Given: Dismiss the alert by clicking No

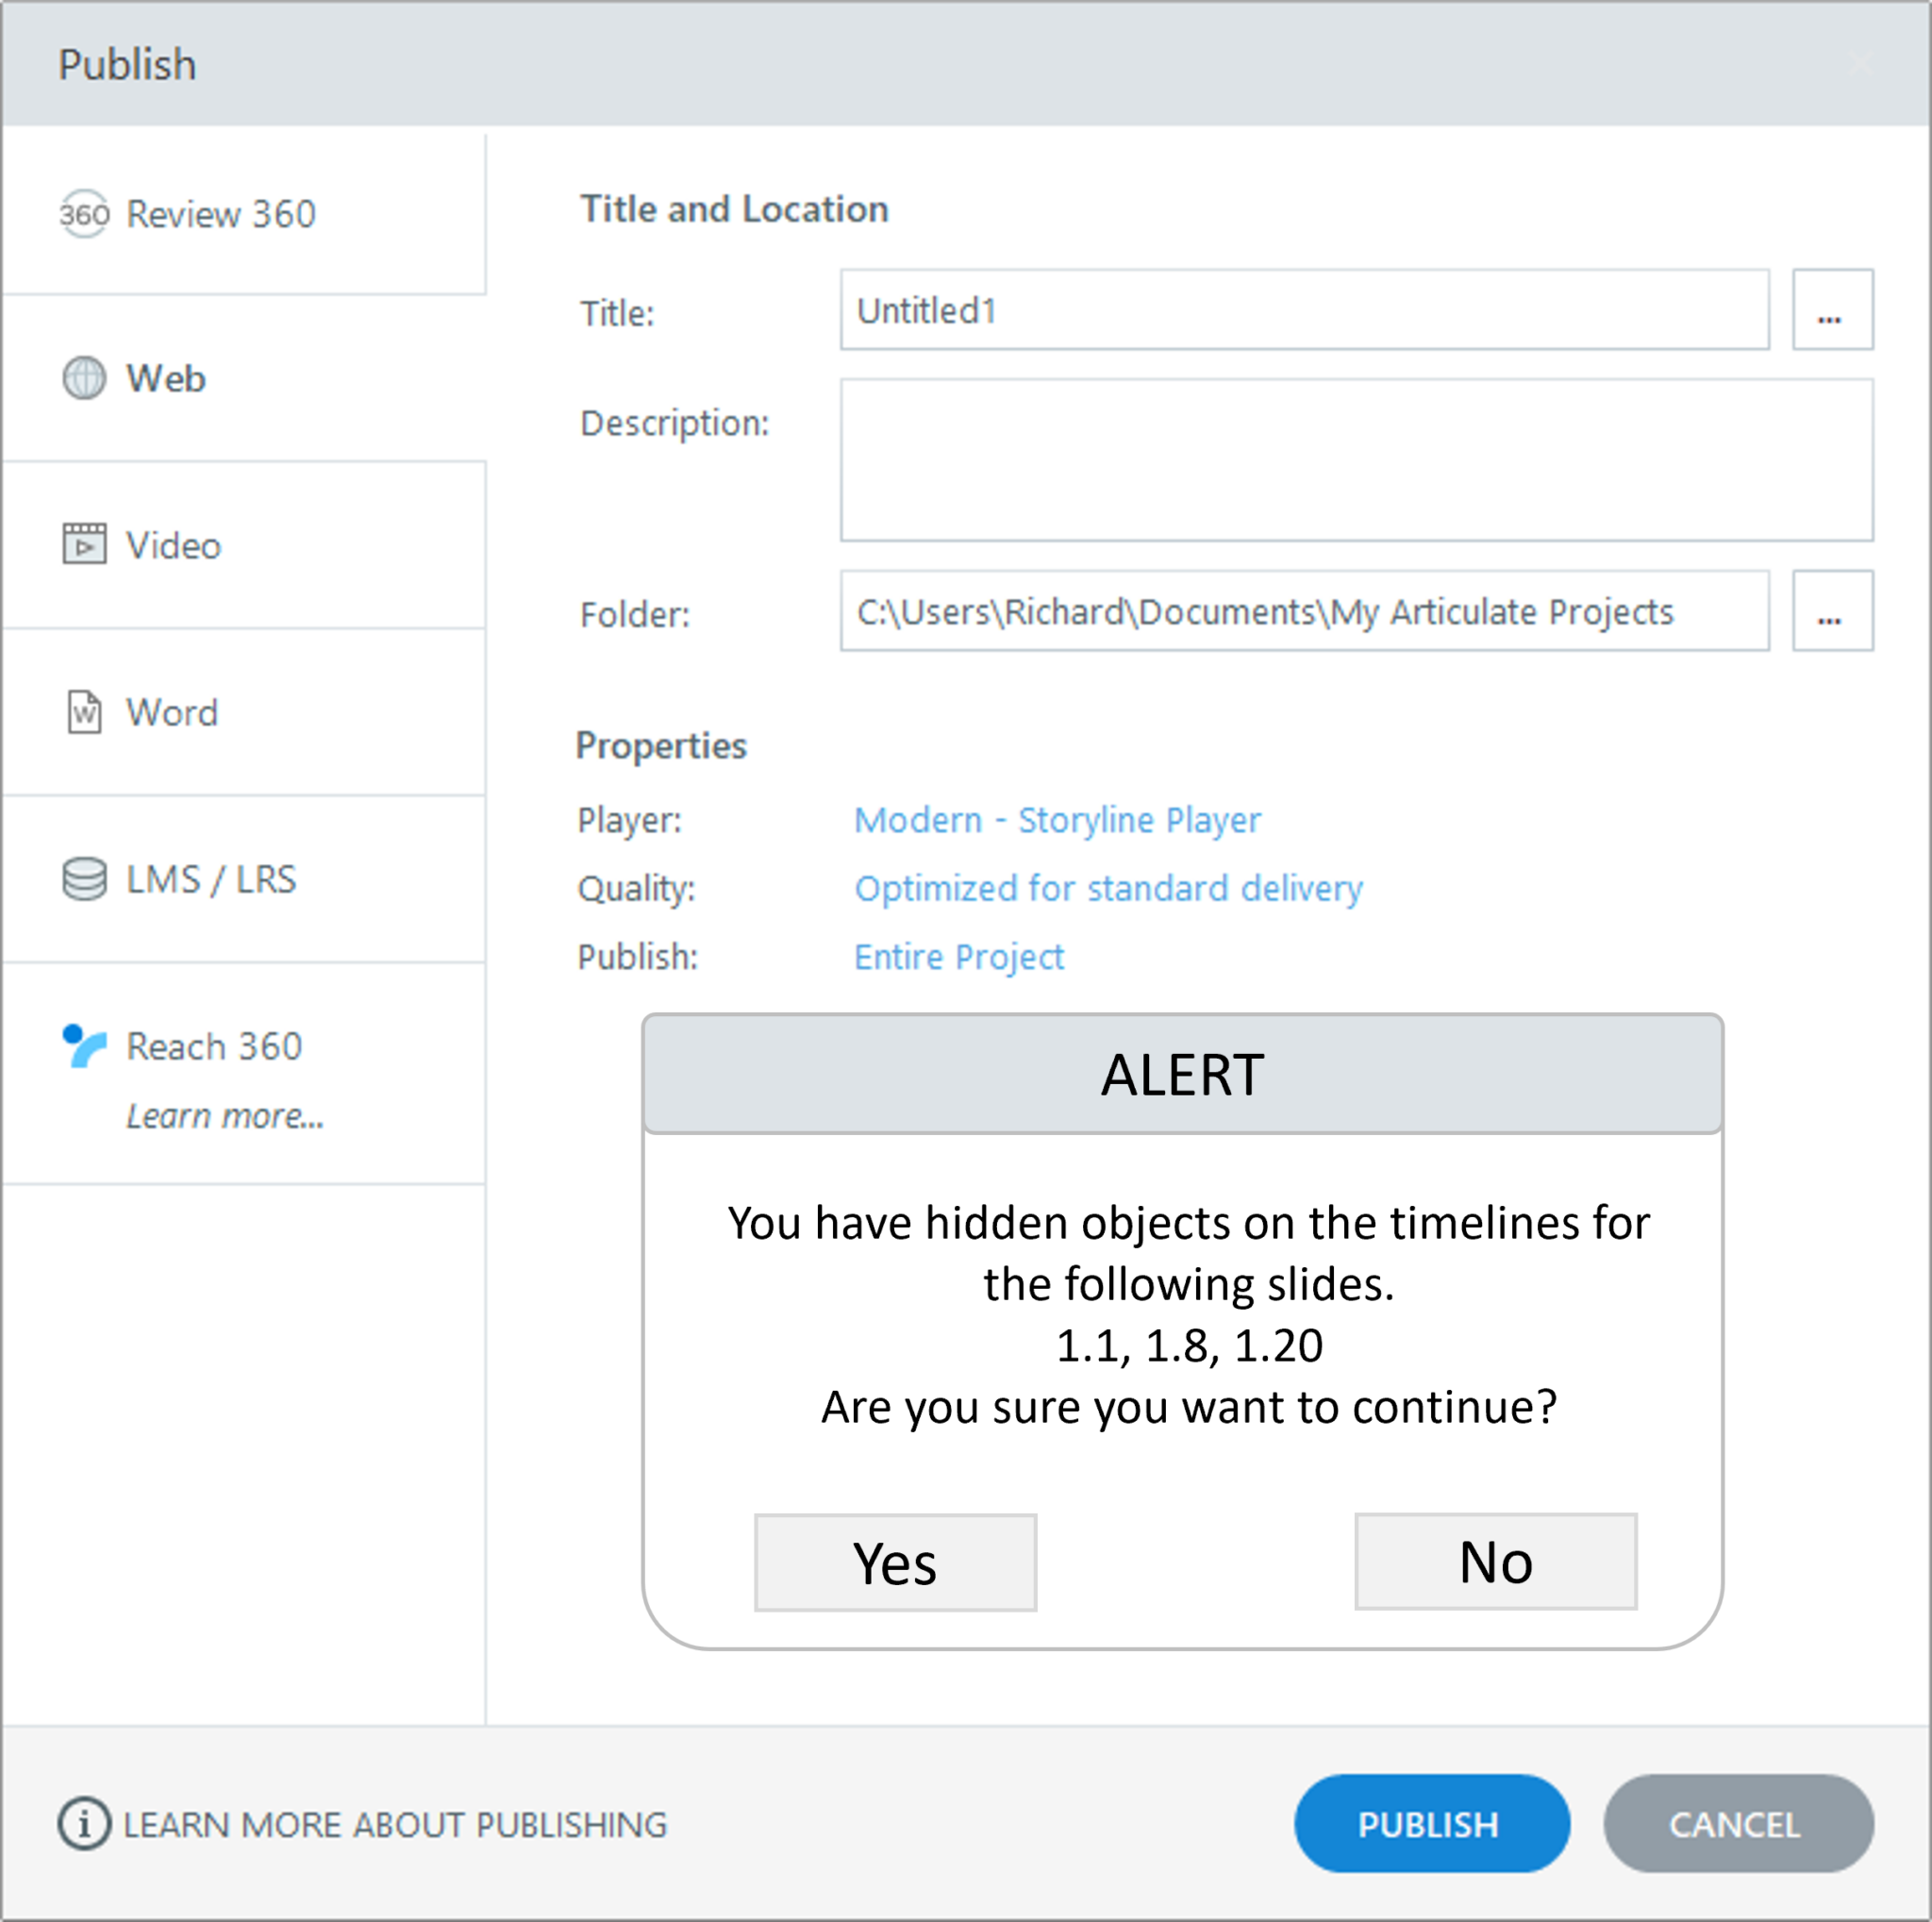Looking at the screenshot, I should 1494,1562.
